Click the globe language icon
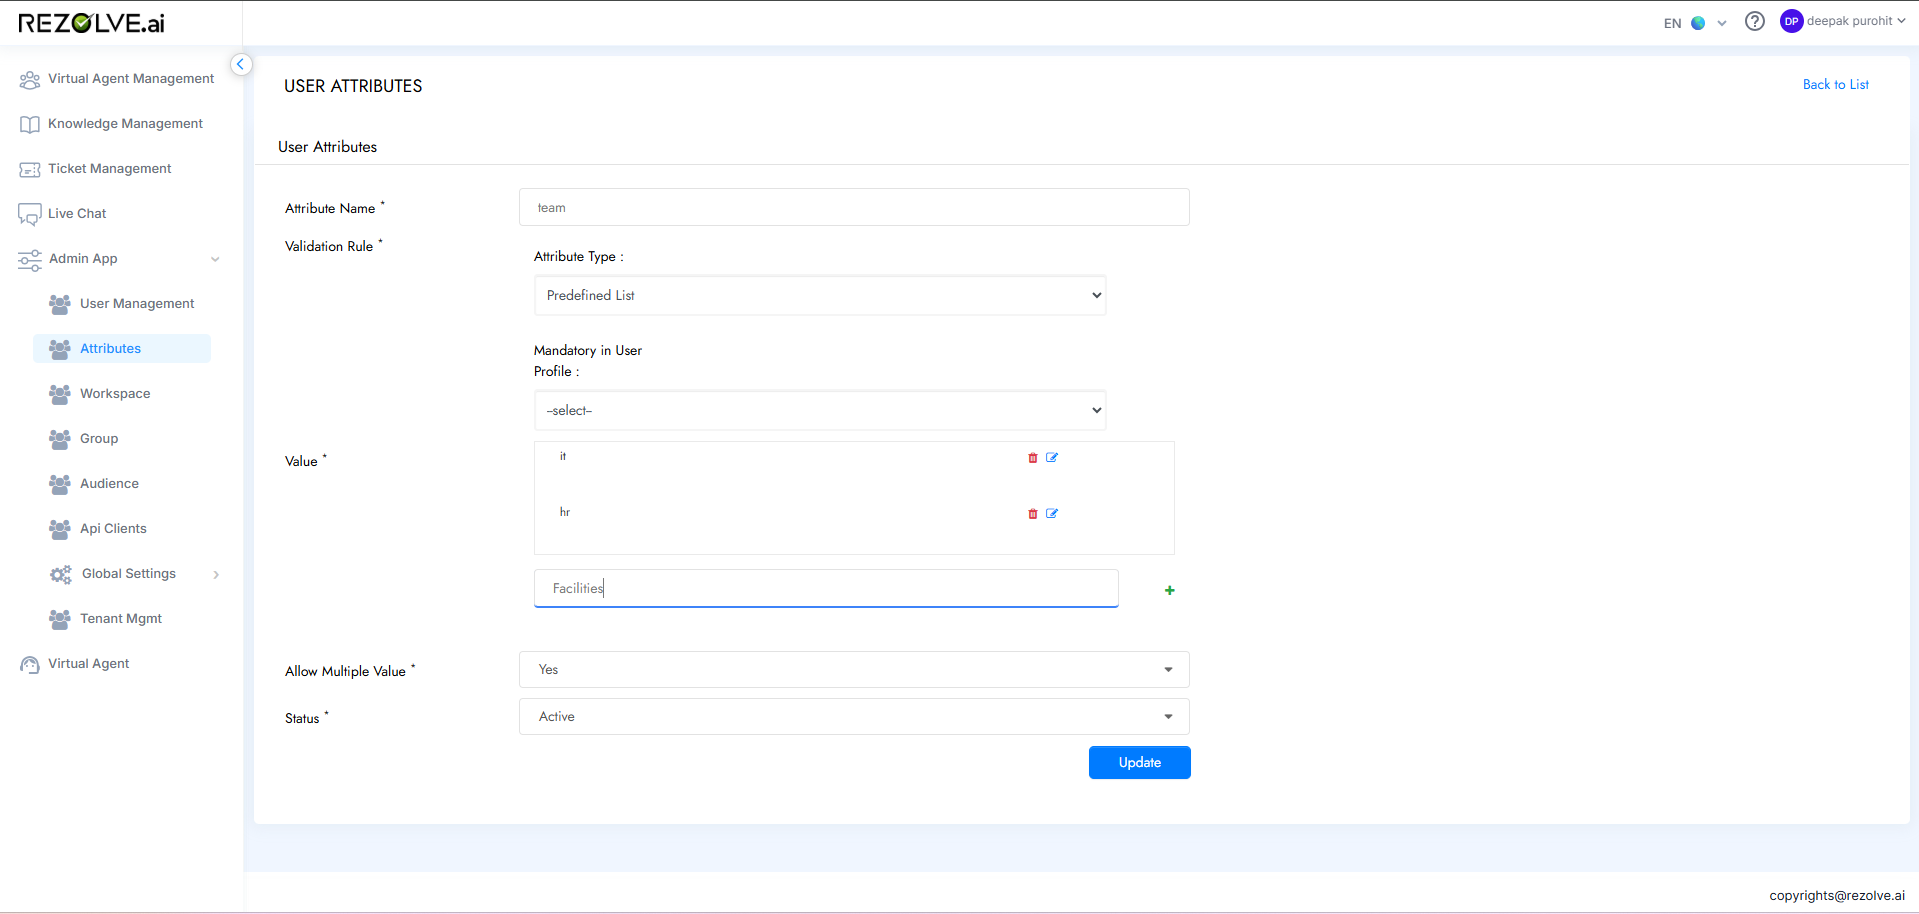Viewport: 1919px width, 914px height. click(x=1698, y=23)
